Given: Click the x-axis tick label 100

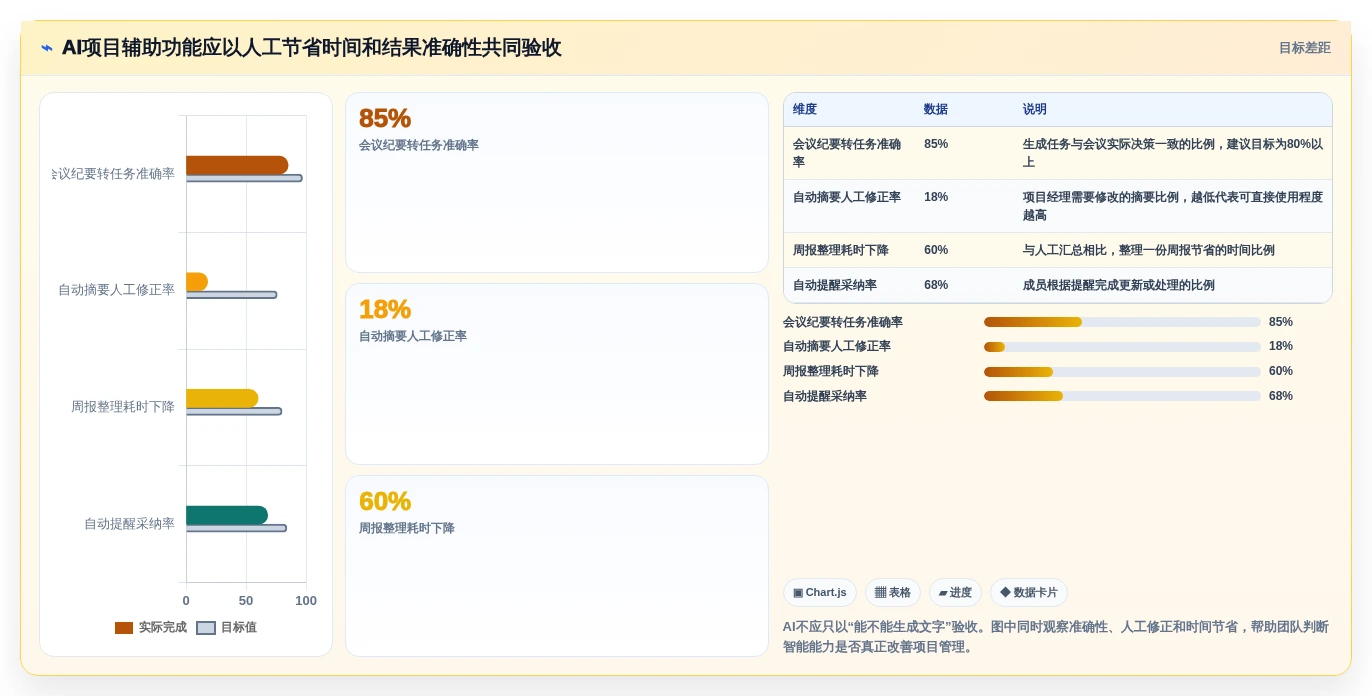Looking at the screenshot, I should click(306, 601).
